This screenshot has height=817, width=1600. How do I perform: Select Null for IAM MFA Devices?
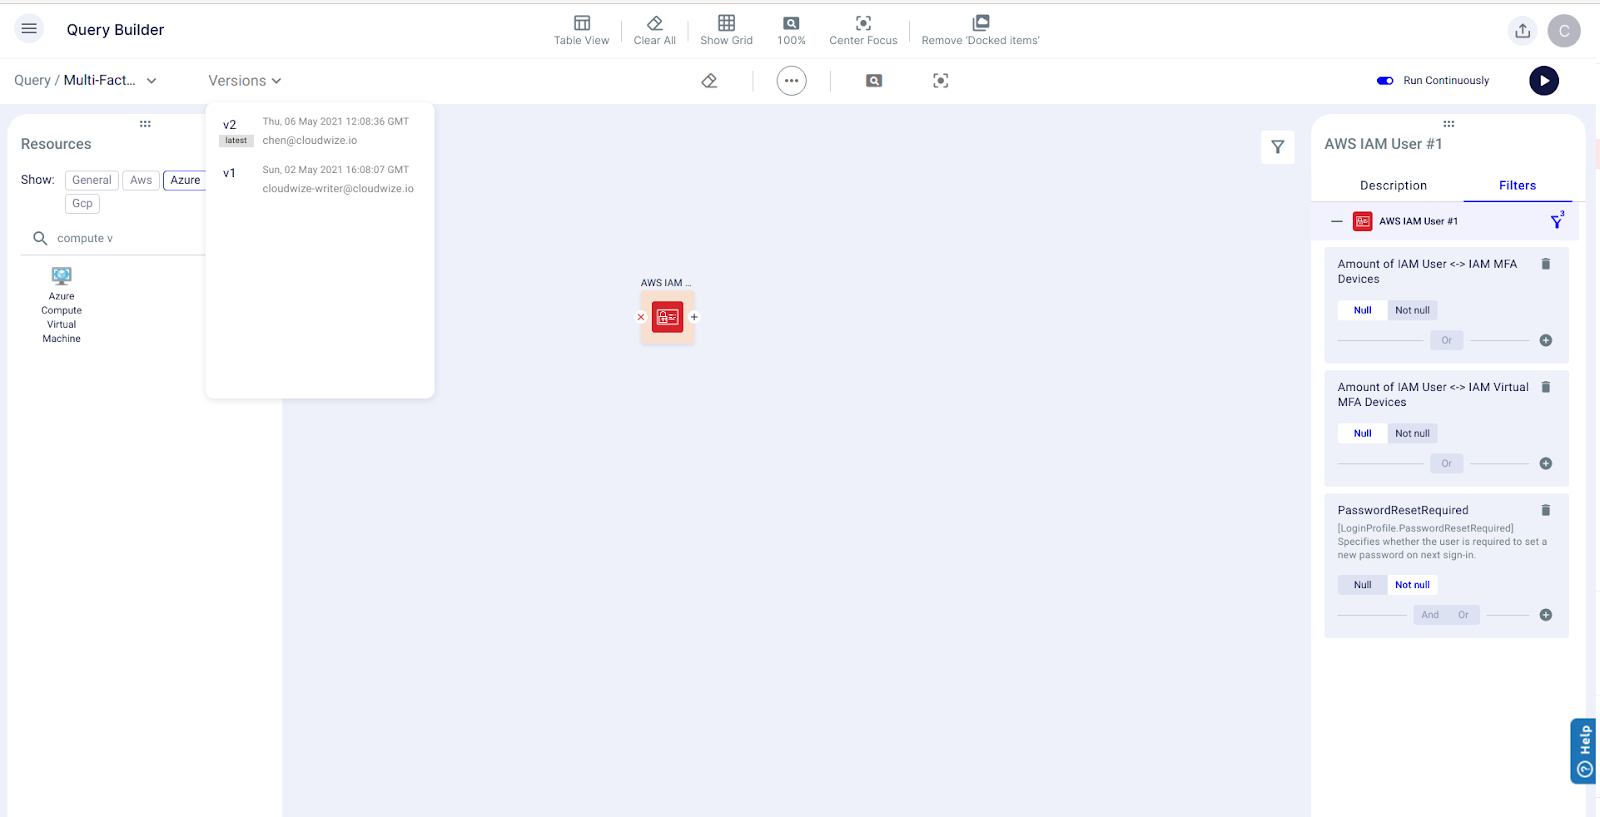click(x=1362, y=310)
